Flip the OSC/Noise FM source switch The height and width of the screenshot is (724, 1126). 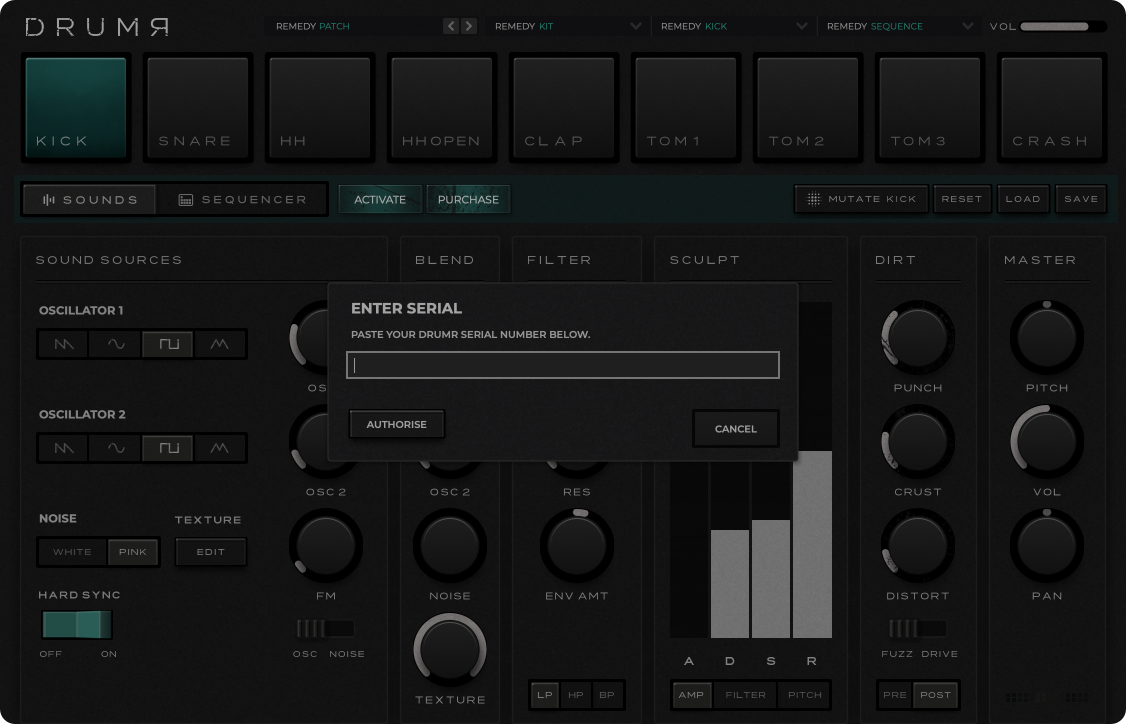click(326, 628)
